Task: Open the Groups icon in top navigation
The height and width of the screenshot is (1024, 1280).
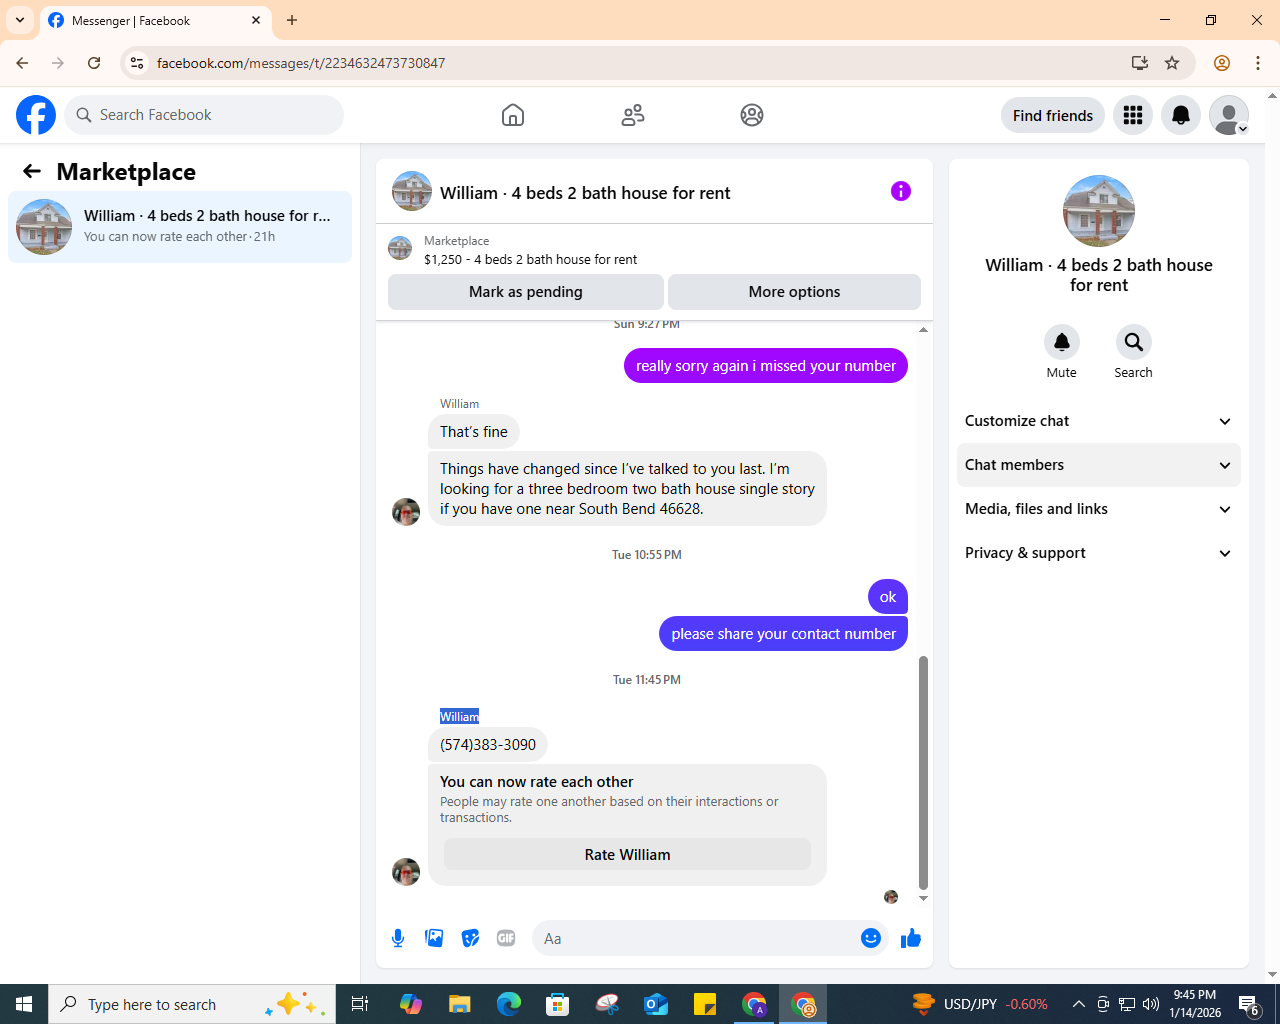Action: (752, 115)
